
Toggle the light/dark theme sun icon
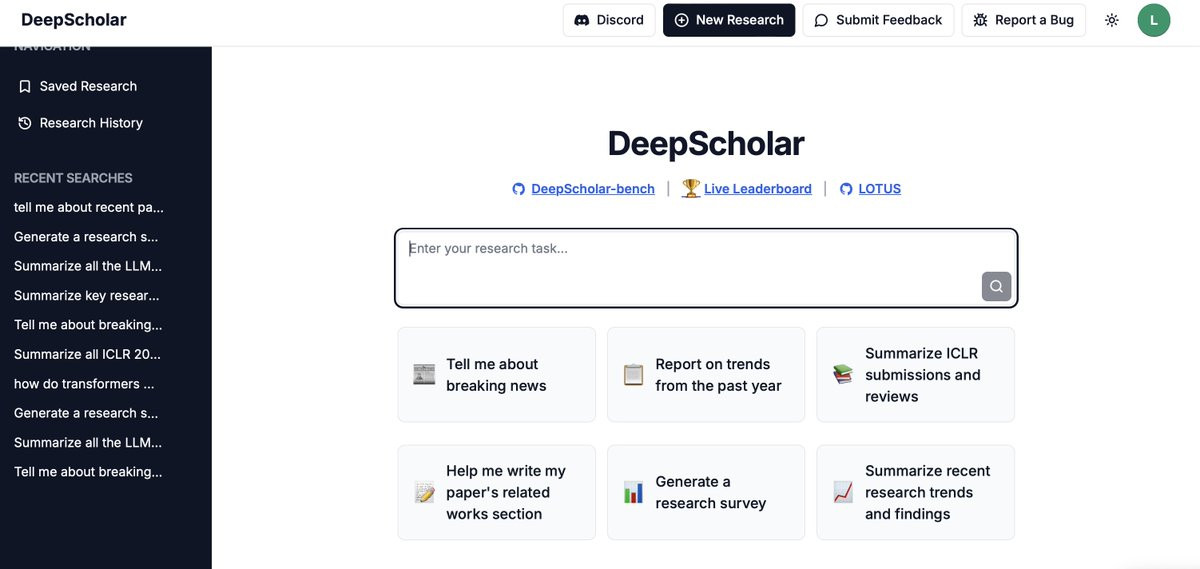[1112, 20]
